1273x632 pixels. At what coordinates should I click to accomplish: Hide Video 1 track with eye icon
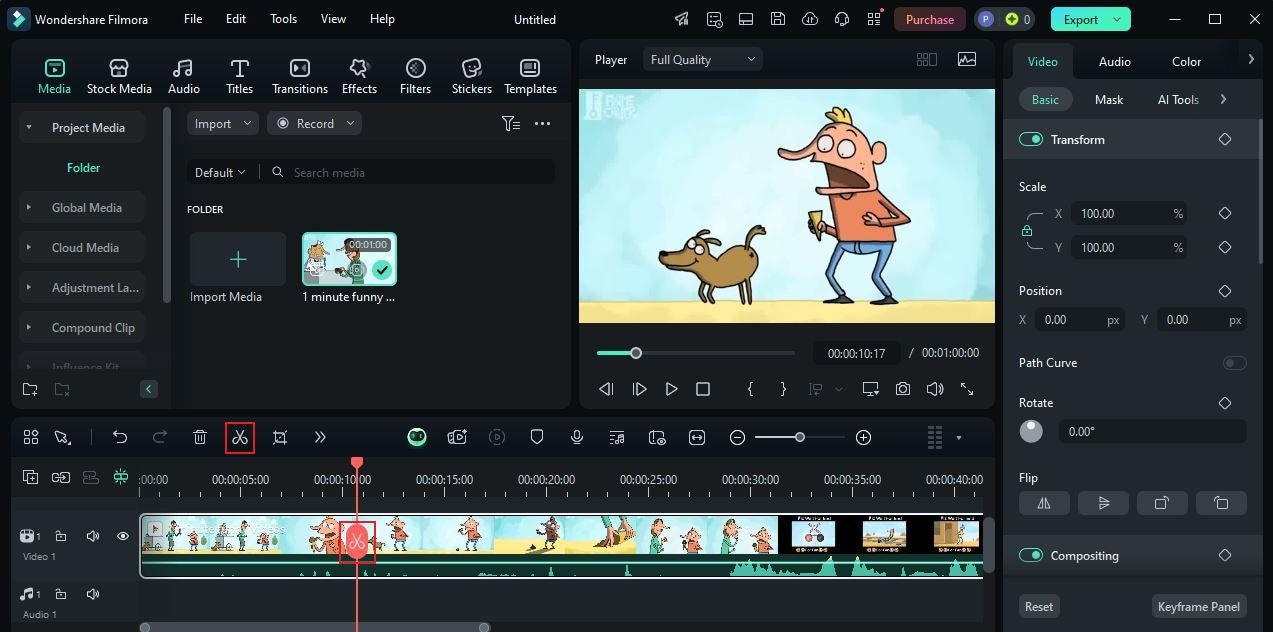[123, 537]
